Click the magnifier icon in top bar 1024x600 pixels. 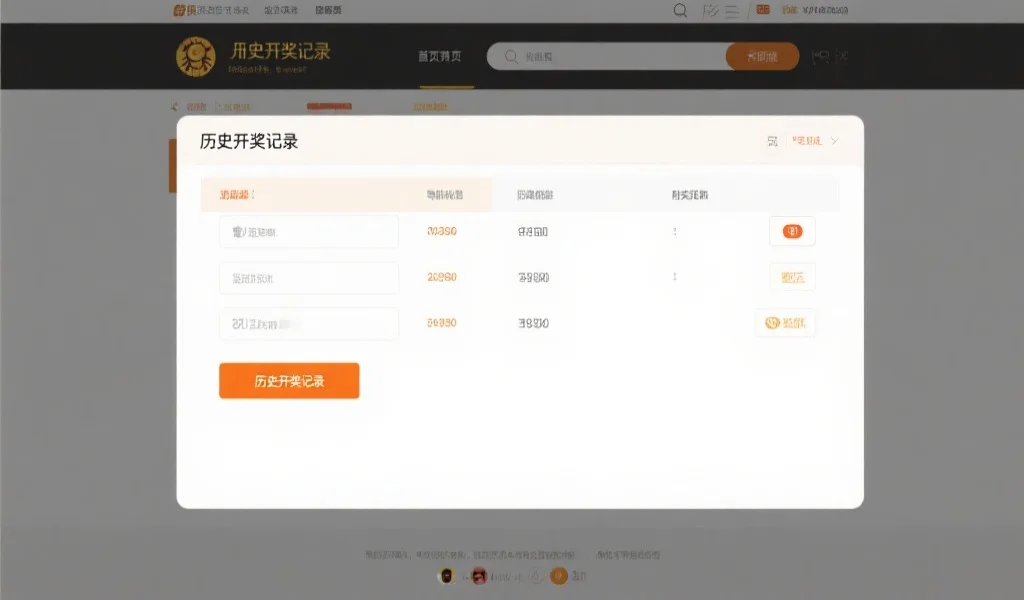680,11
